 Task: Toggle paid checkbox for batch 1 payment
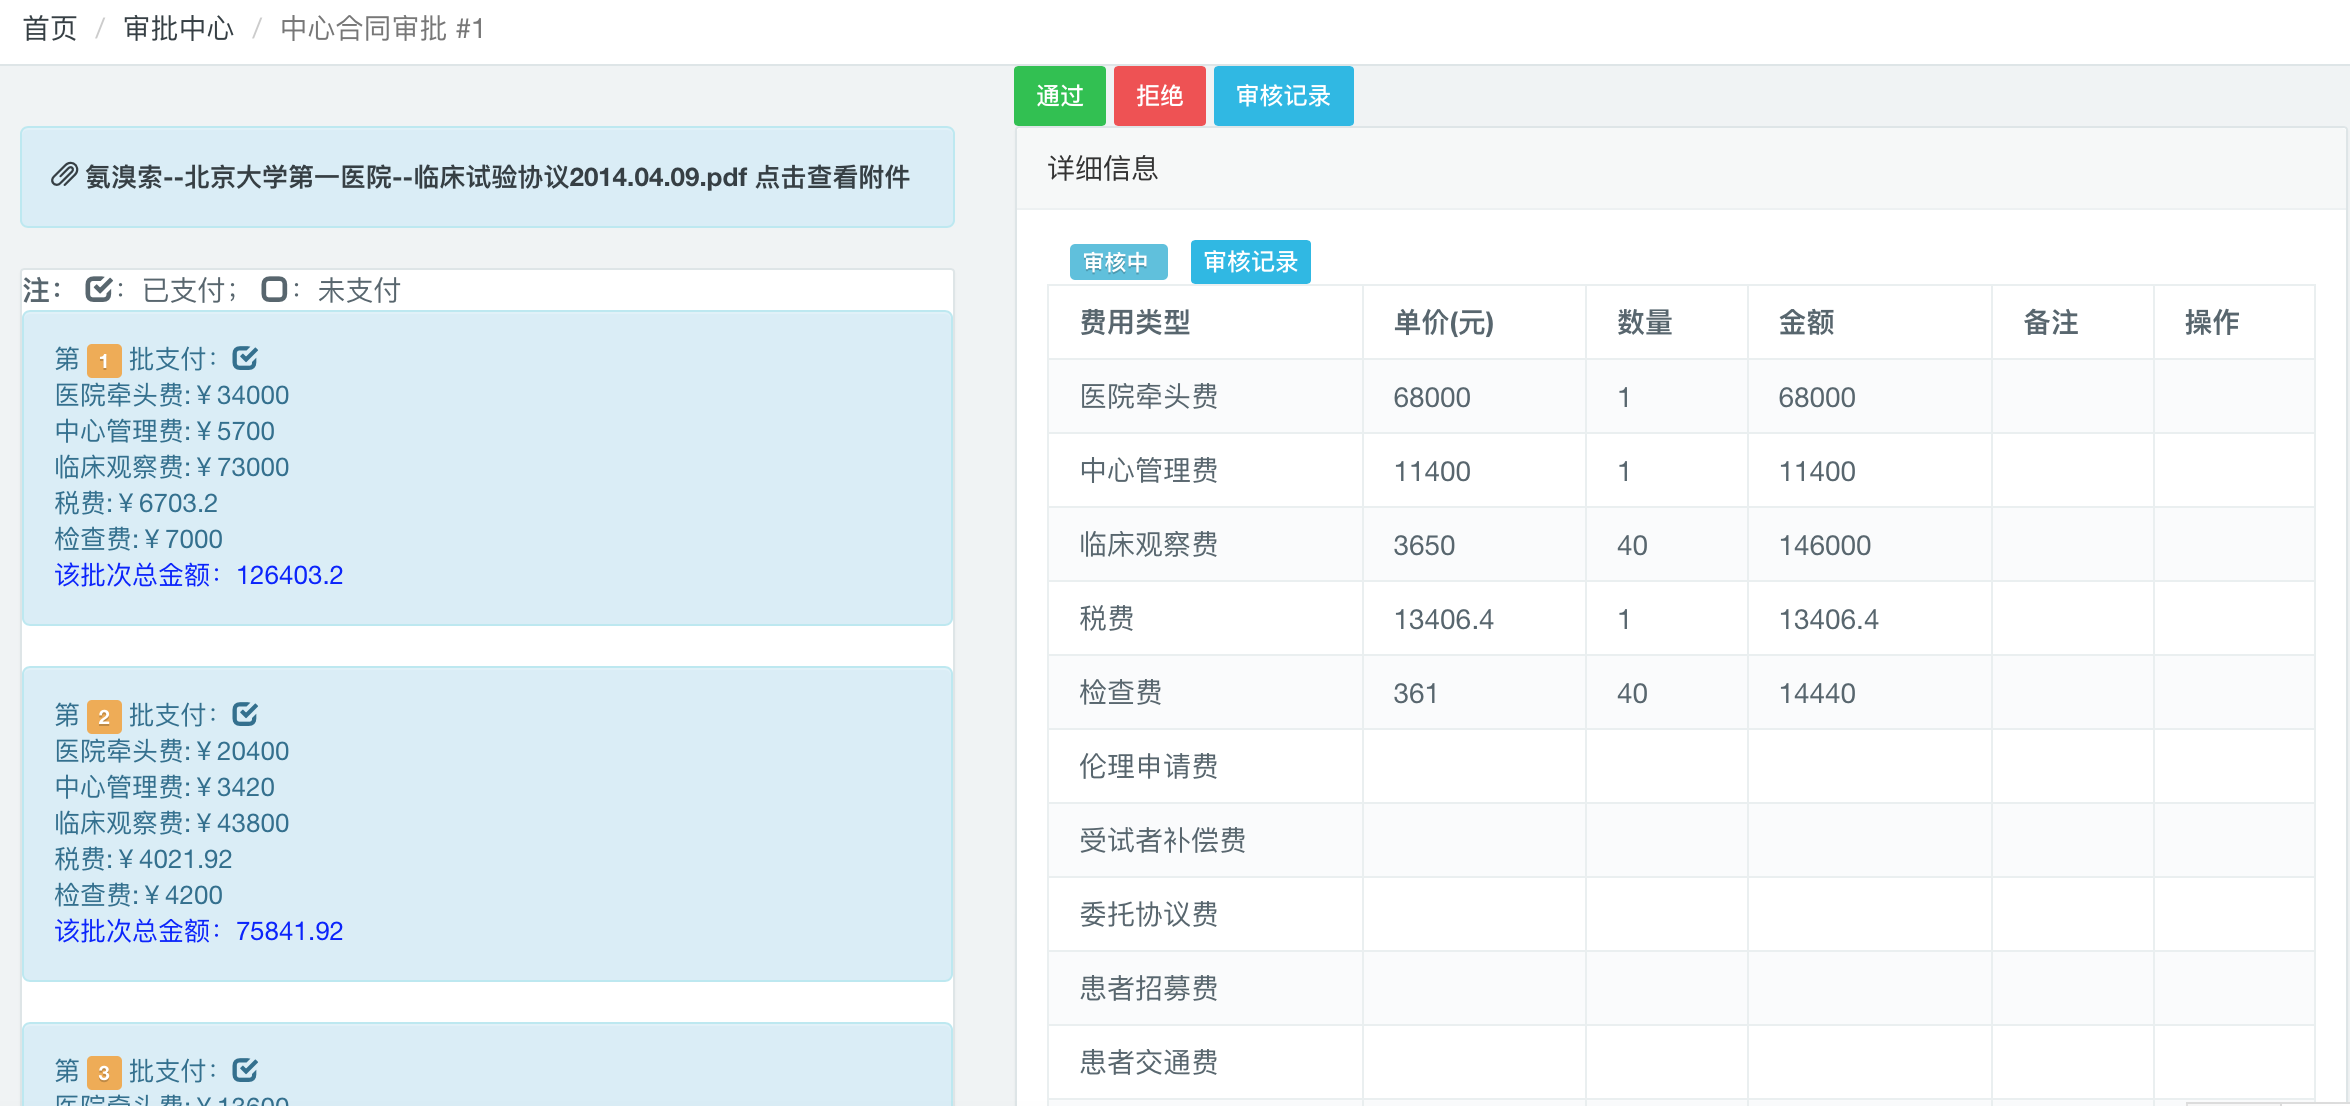[x=245, y=358]
